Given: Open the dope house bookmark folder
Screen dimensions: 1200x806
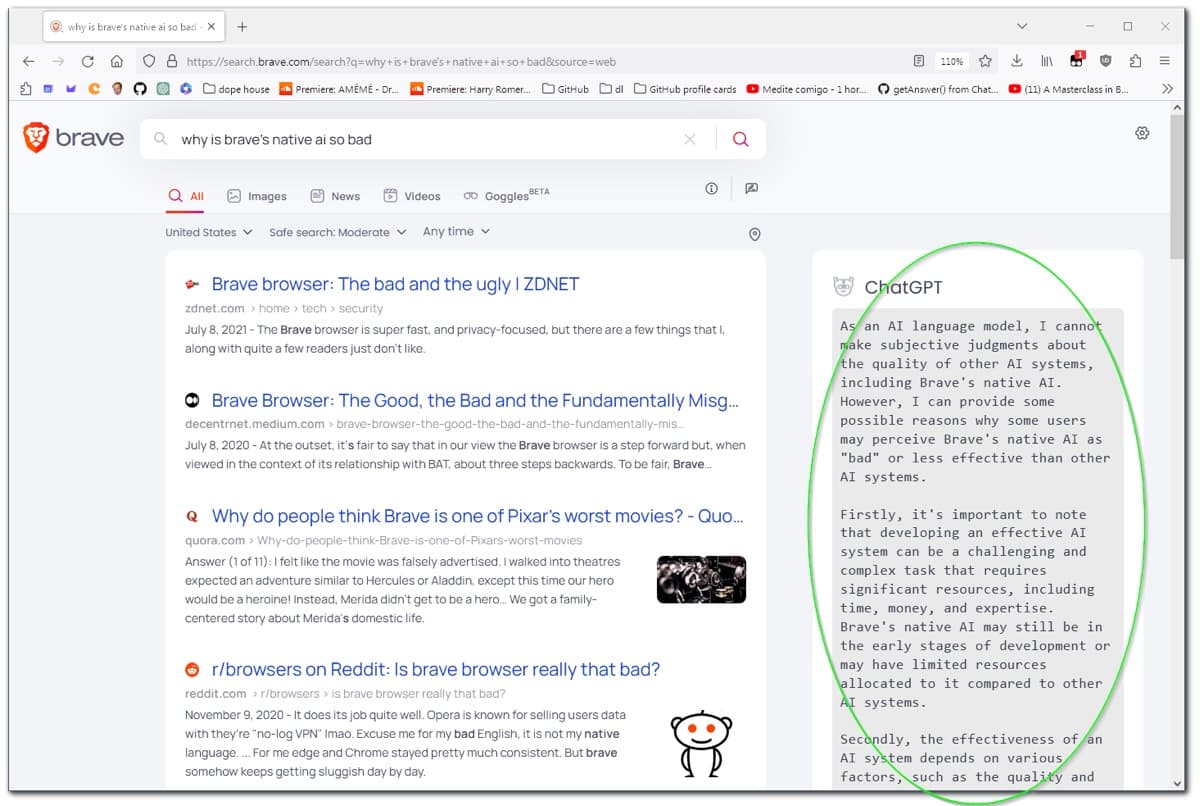Looking at the screenshot, I should coord(236,89).
